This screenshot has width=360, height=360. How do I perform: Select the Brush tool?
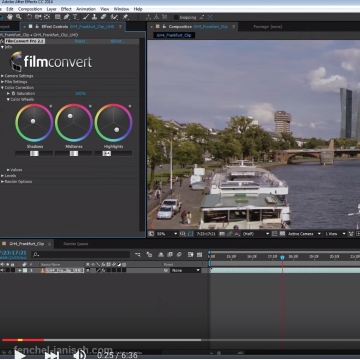pyautogui.click(x=86, y=17)
